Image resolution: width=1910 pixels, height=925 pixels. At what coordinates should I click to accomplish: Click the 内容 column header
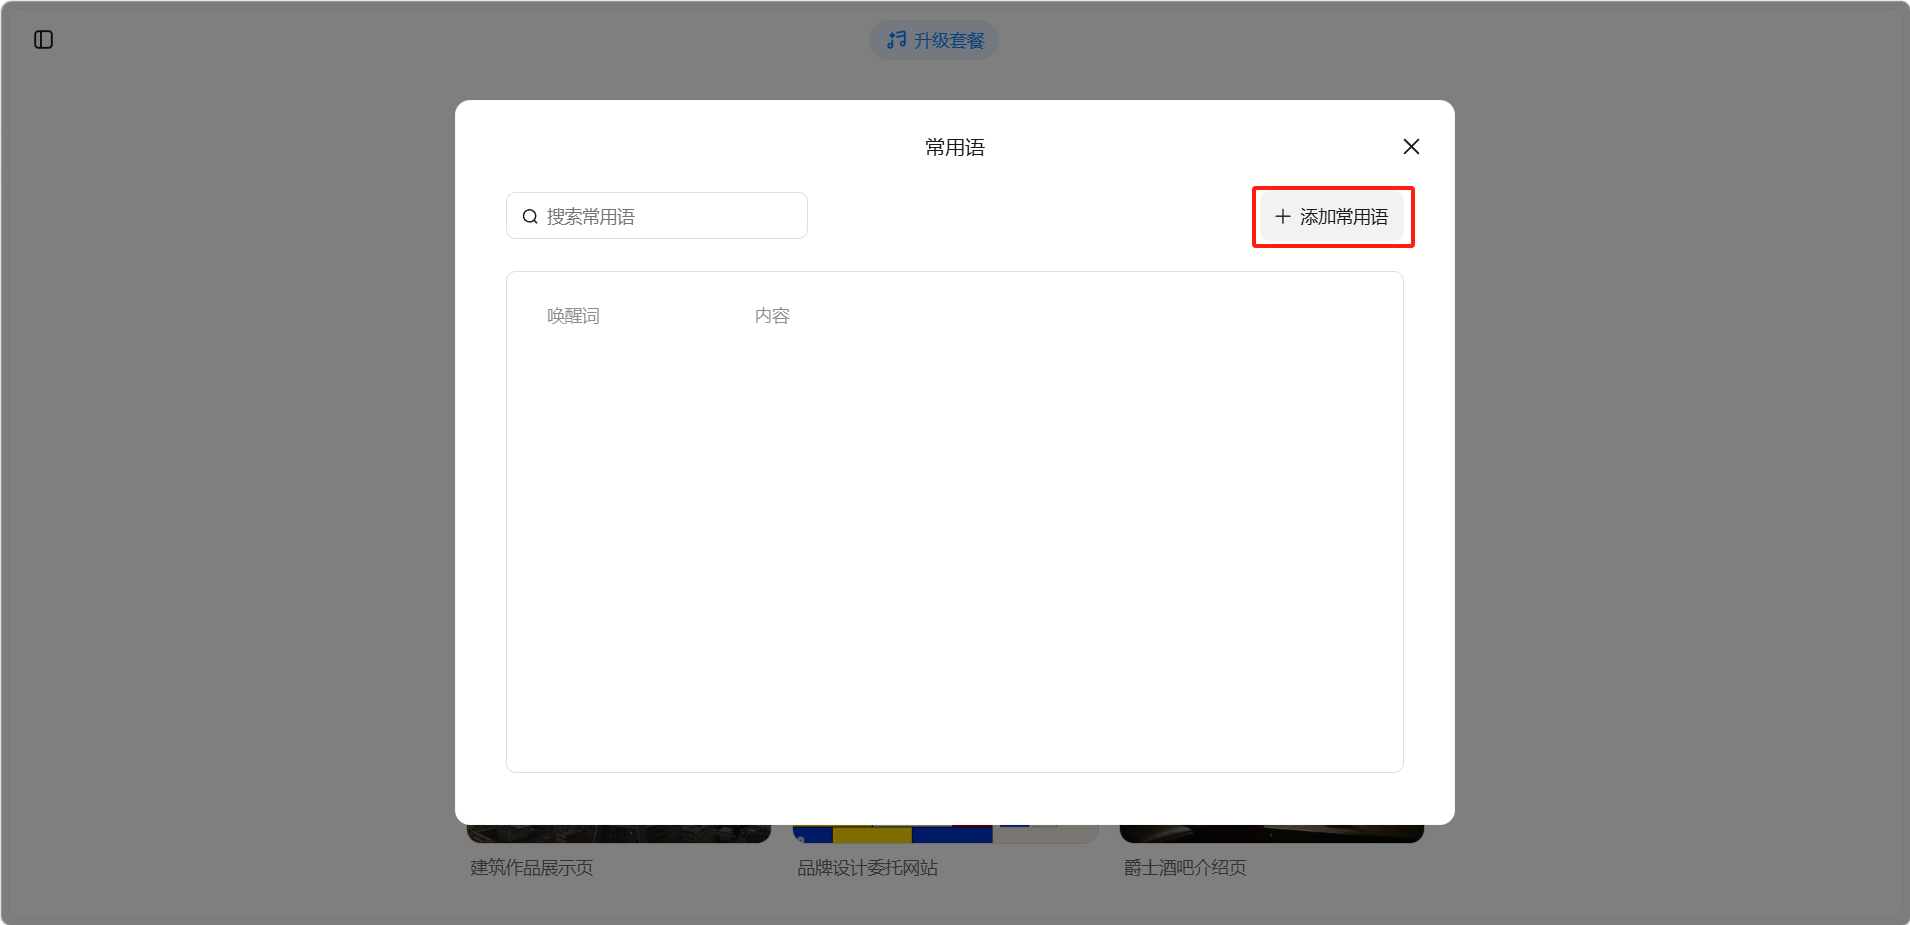(772, 316)
